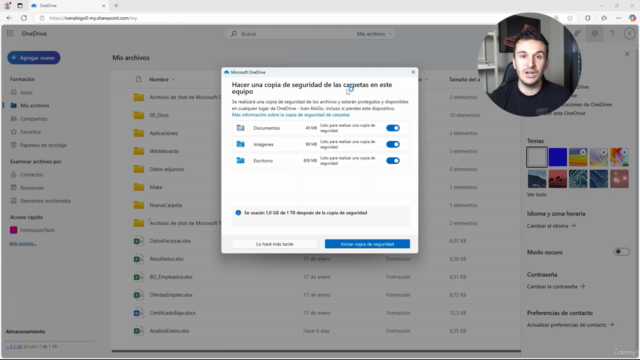Click the file list horizontal scrollbar
This screenshot has height=360, width=640.
pyautogui.click(x=316, y=351)
